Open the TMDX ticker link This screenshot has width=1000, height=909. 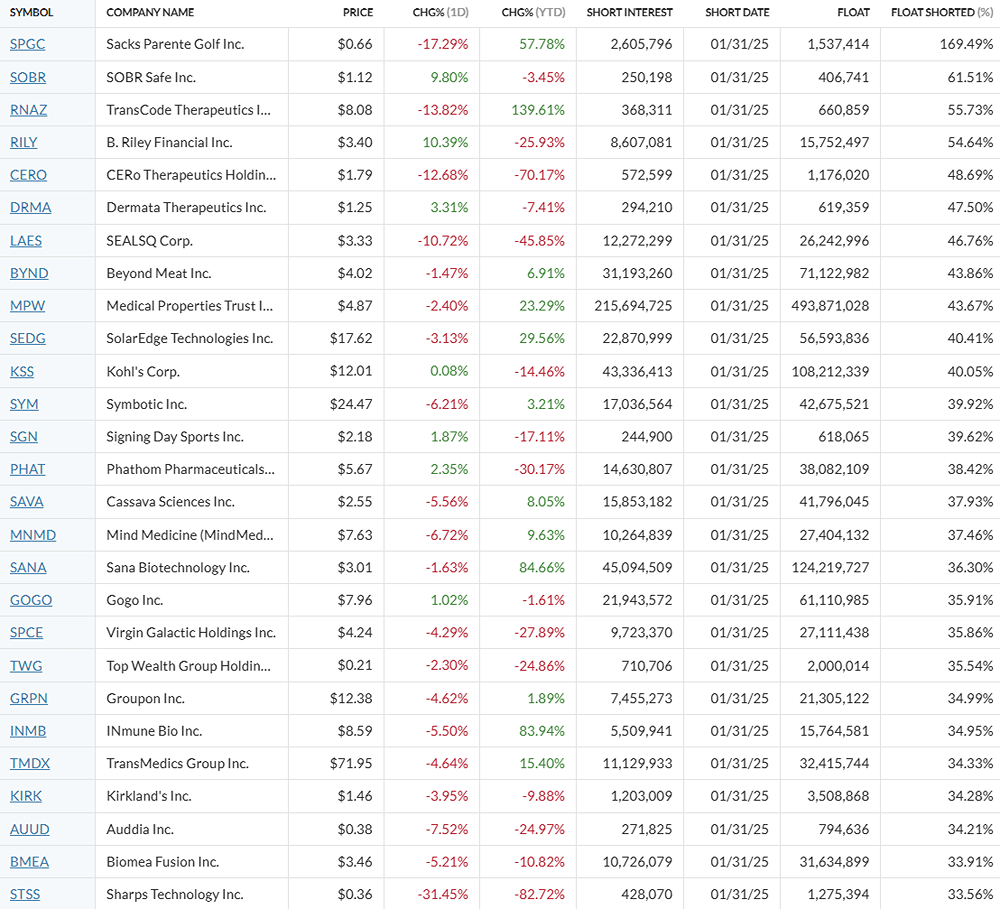[30, 763]
